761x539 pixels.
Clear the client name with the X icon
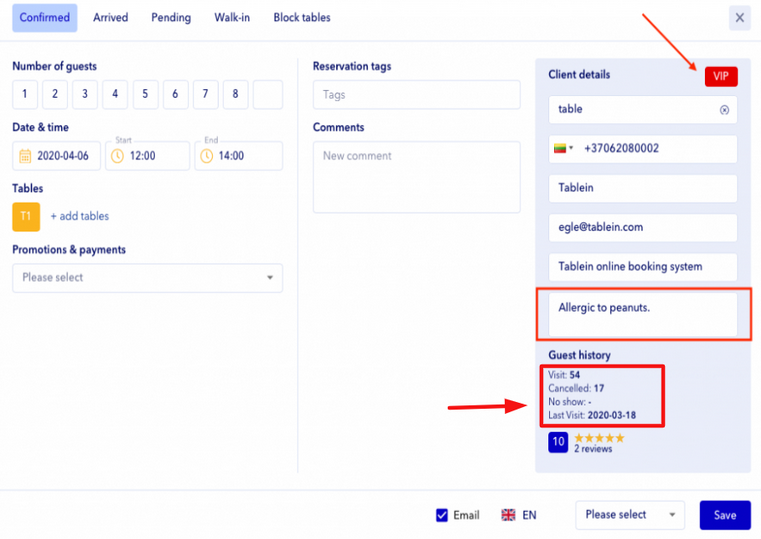725,110
